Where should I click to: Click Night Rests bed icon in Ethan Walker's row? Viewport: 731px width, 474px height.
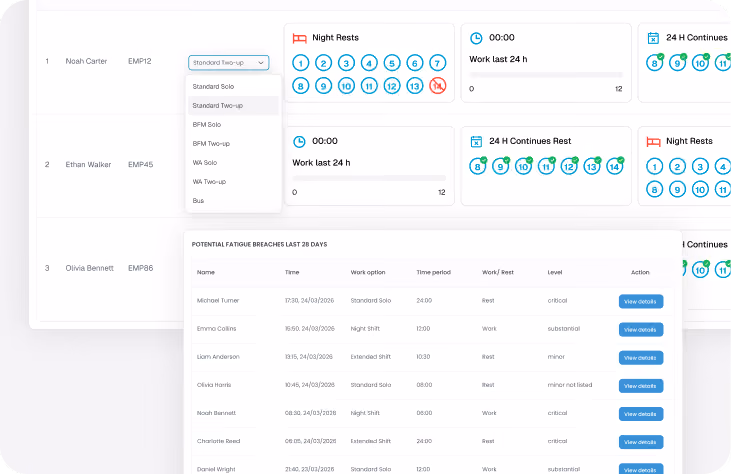(x=653, y=142)
